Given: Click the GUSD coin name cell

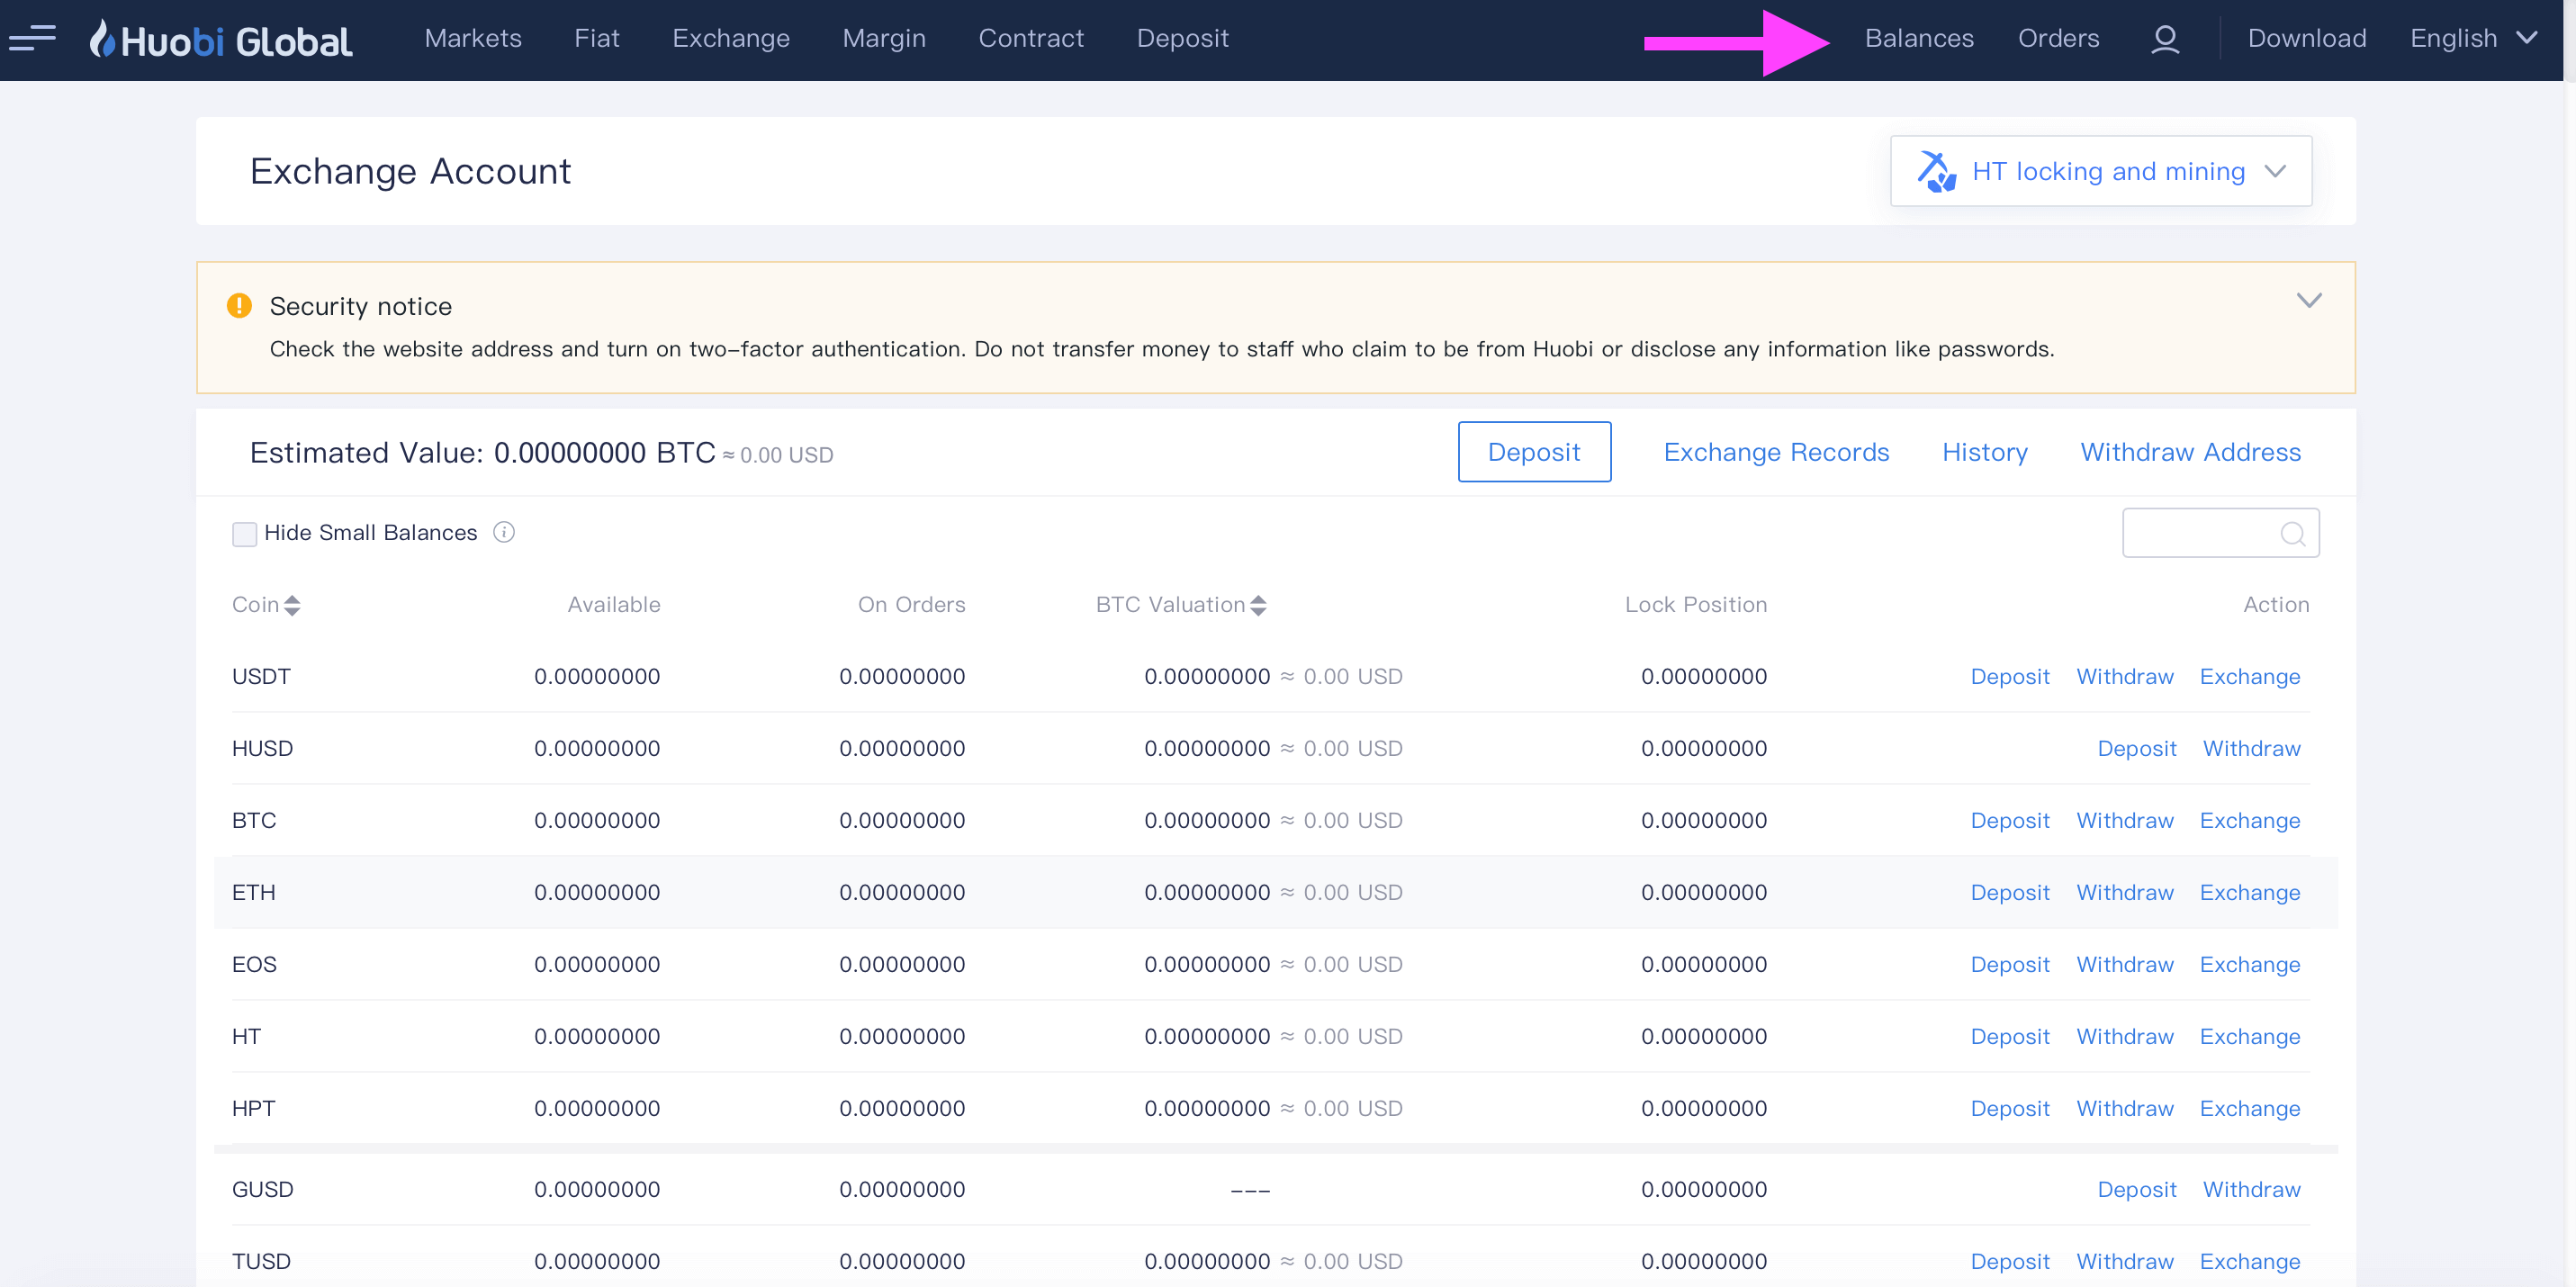Looking at the screenshot, I should (x=262, y=1189).
